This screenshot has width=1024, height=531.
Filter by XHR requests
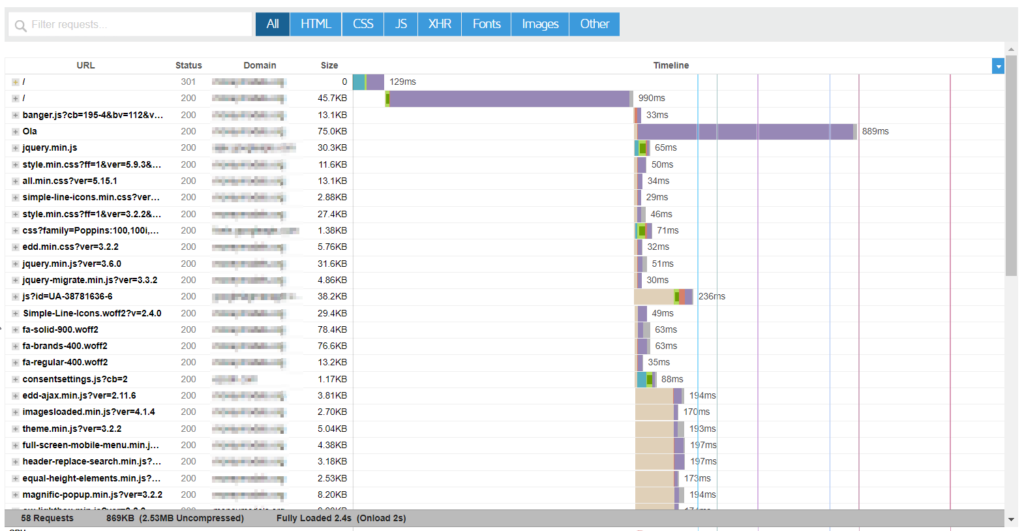click(439, 24)
